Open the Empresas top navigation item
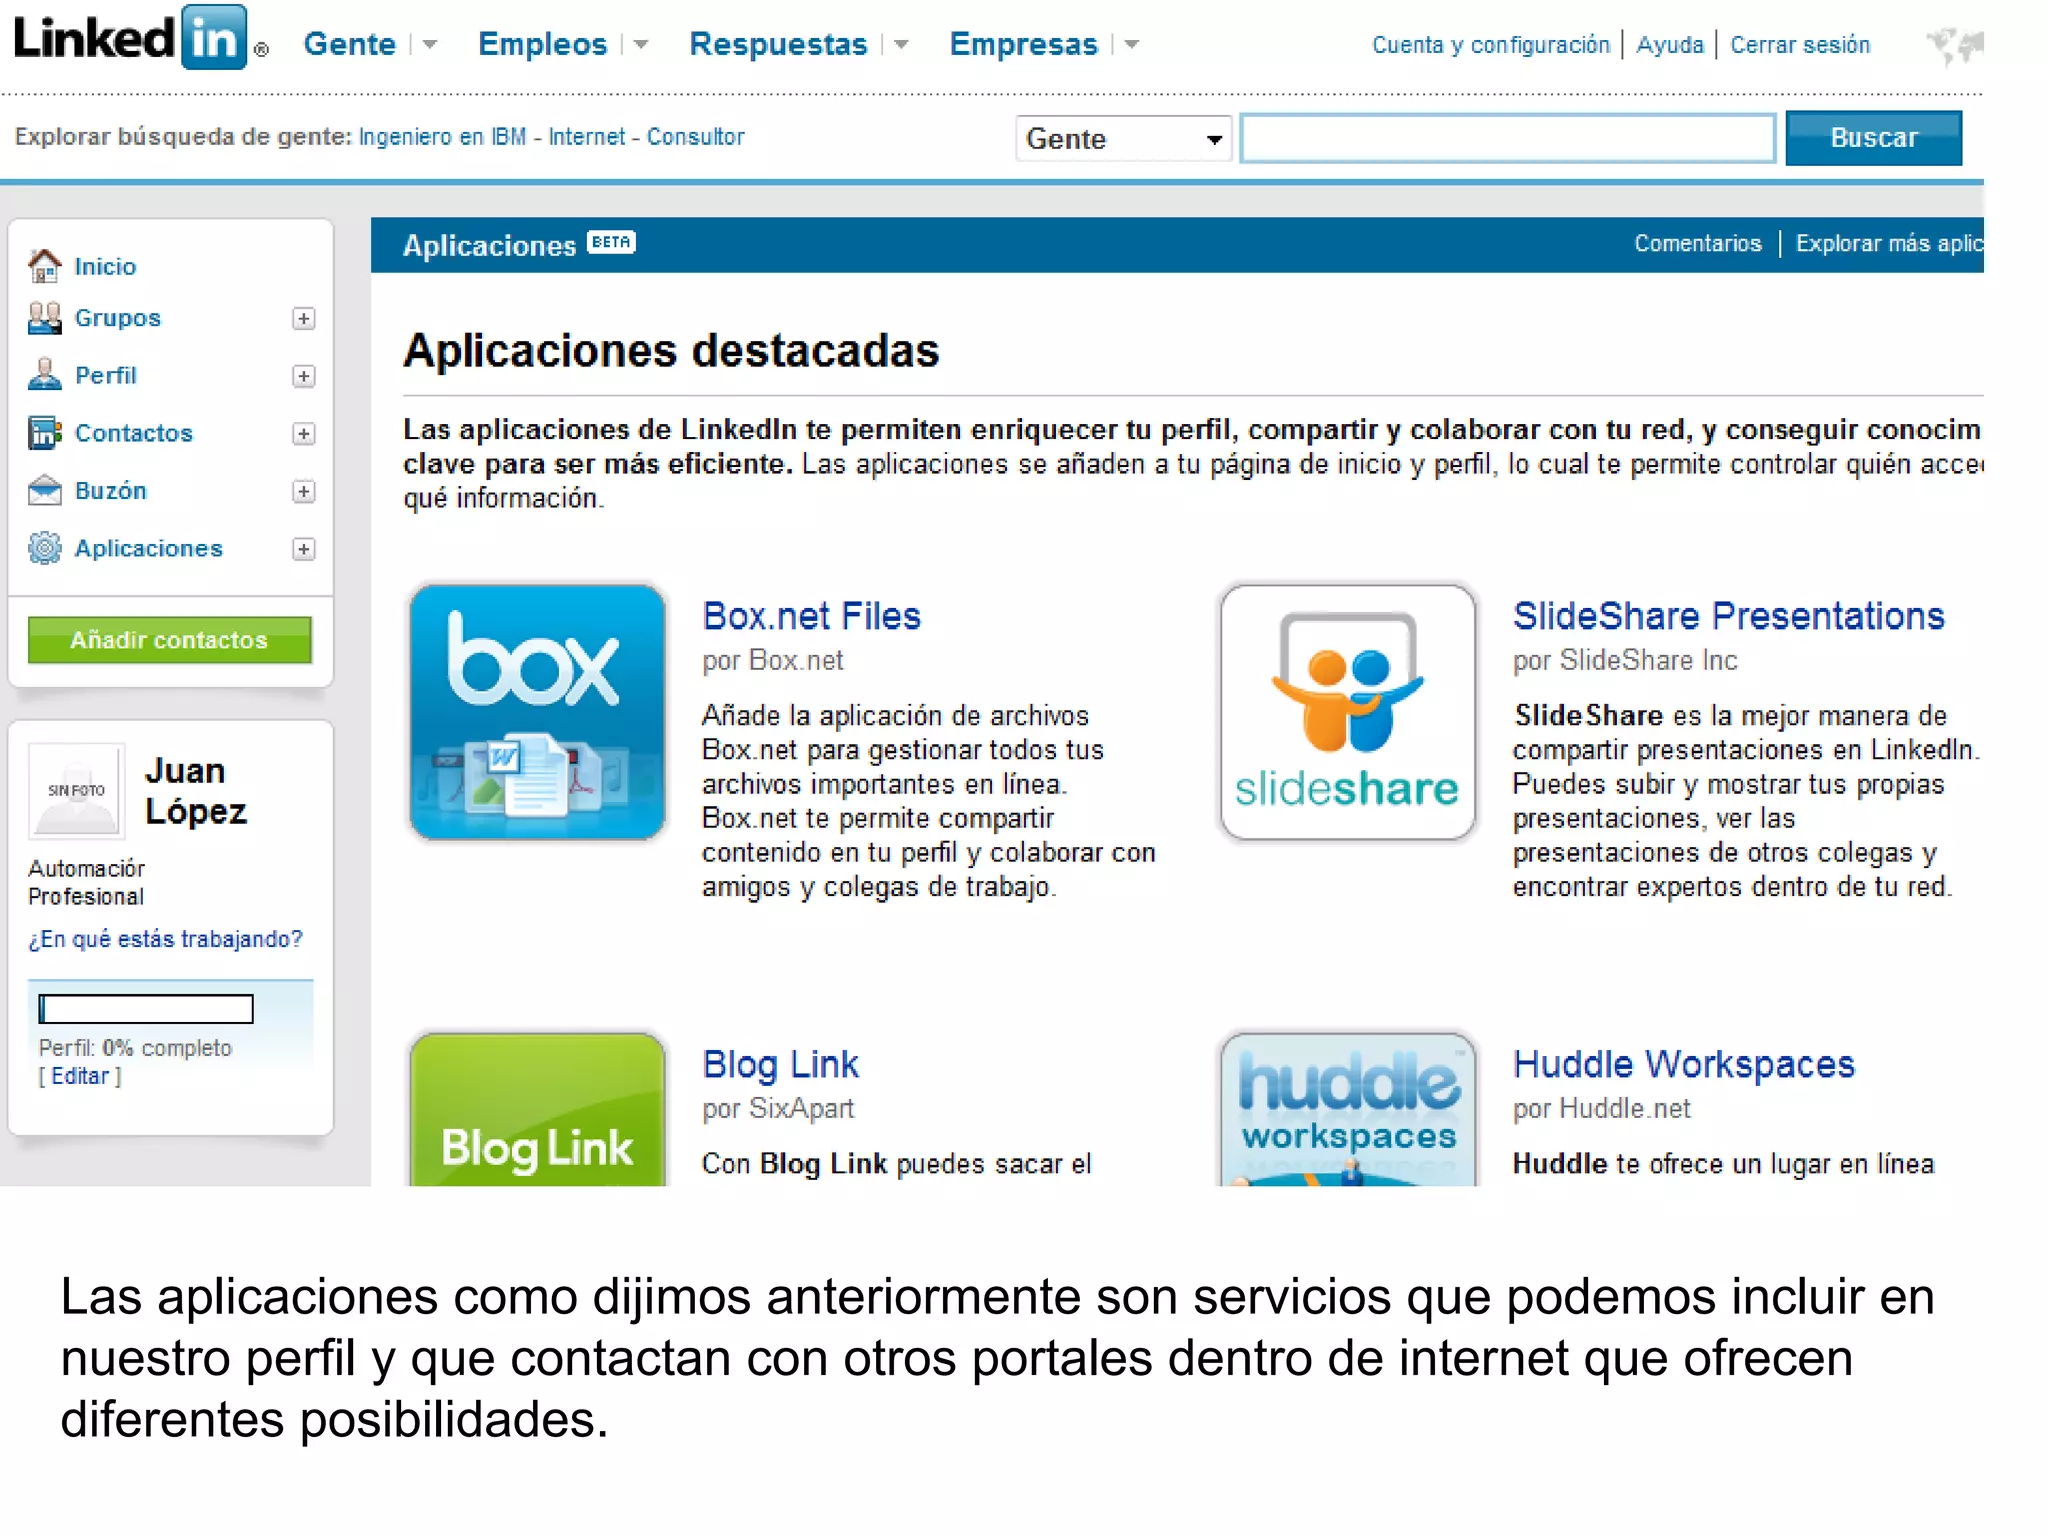2048x1536 pixels. tap(1023, 44)
